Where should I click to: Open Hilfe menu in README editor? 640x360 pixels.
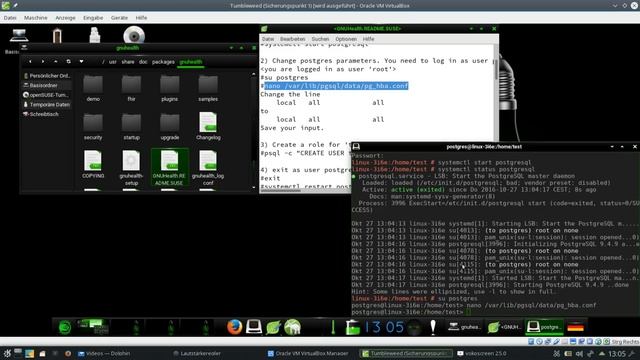[369, 39]
